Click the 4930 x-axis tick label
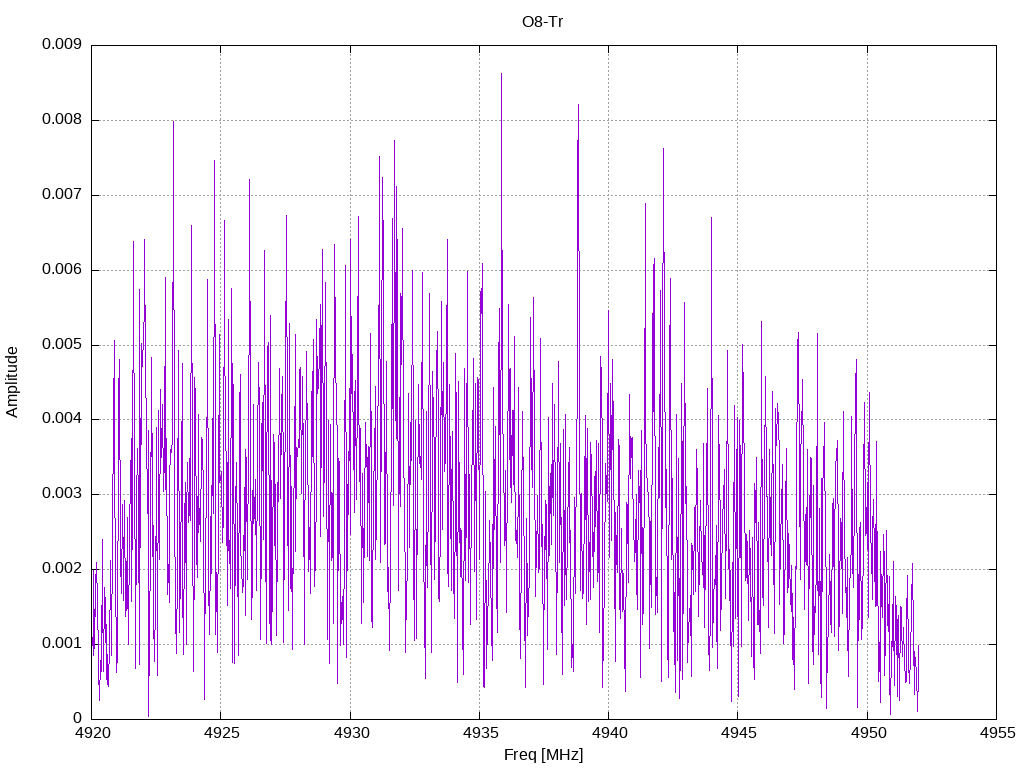 351,733
